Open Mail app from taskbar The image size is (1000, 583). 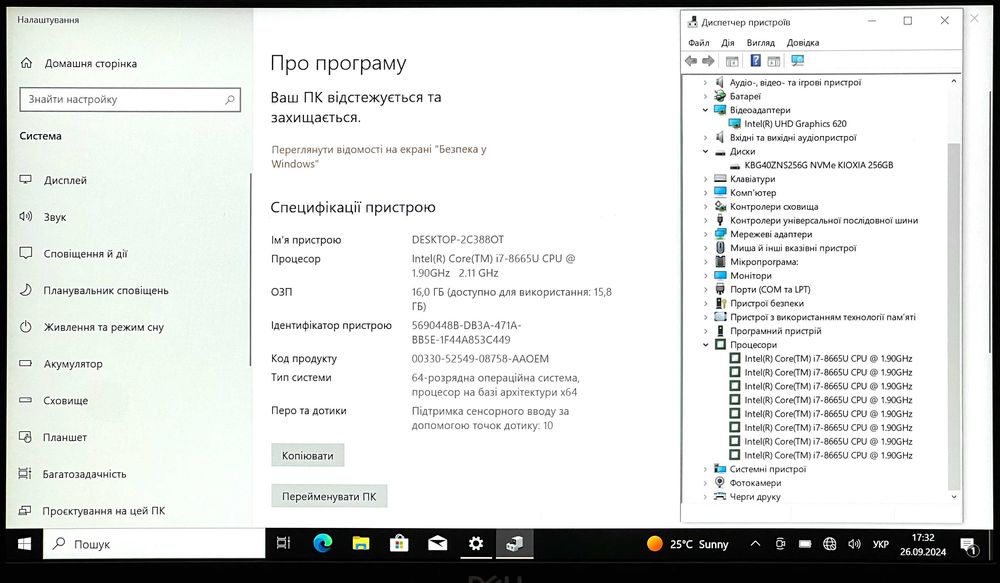click(x=438, y=543)
